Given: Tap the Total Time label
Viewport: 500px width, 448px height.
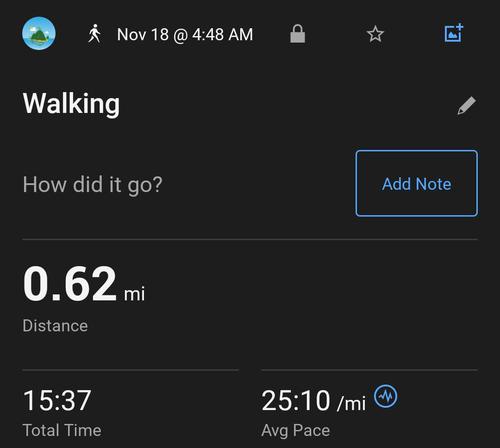Looking at the screenshot, I should click(x=62, y=430).
